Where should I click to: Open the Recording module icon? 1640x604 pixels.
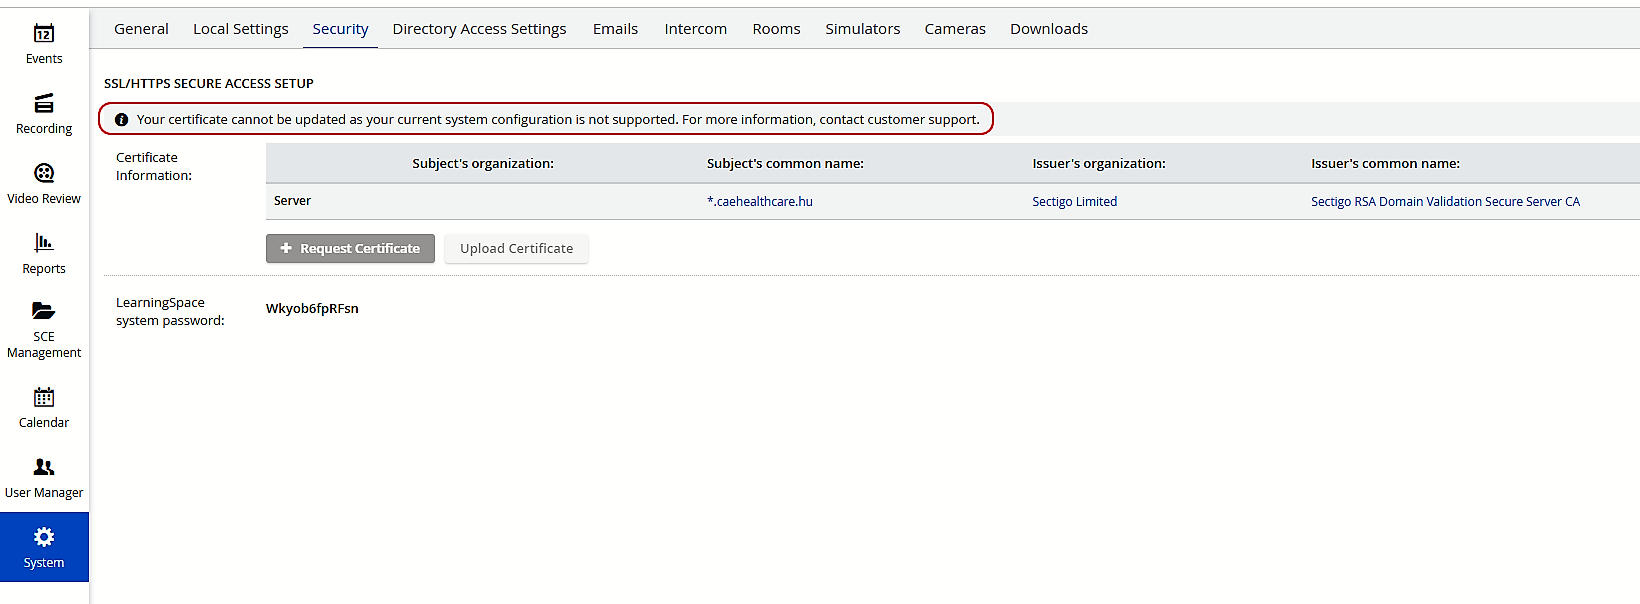(x=44, y=103)
